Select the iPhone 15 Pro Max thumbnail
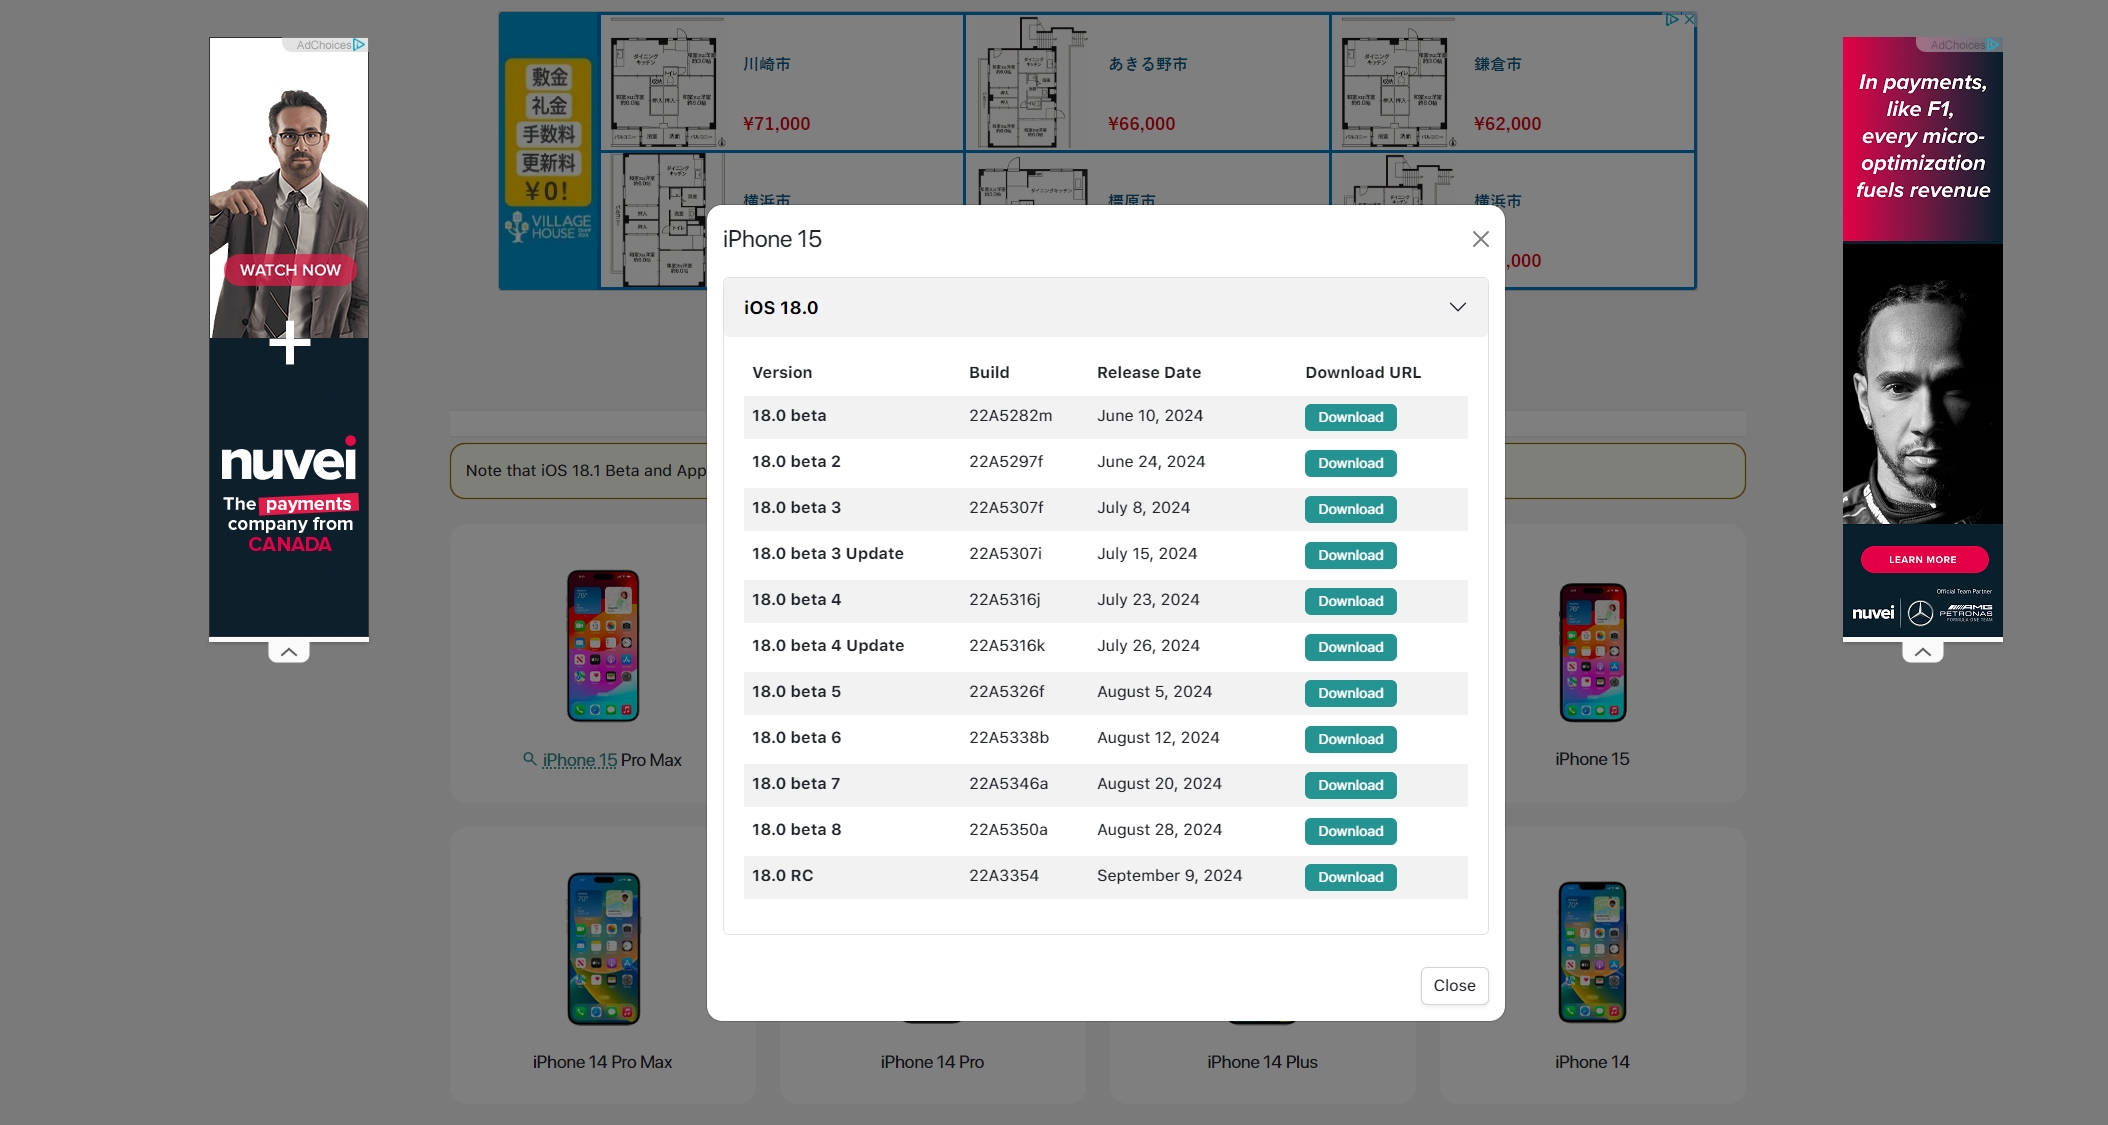Viewport: 2108px width, 1125px height. [x=602, y=644]
